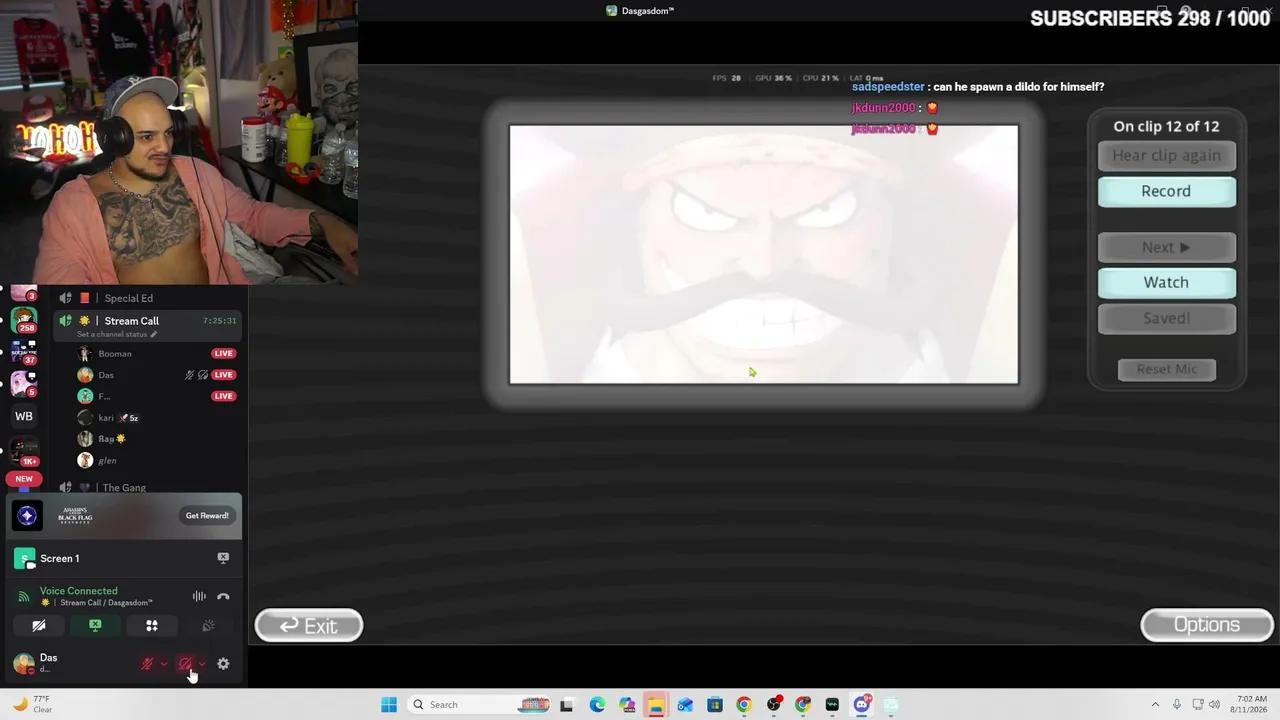The width and height of the screenshot is (1280, 720).
Task: Record the current clip in the game
Action: click(x=1166, y=191)
